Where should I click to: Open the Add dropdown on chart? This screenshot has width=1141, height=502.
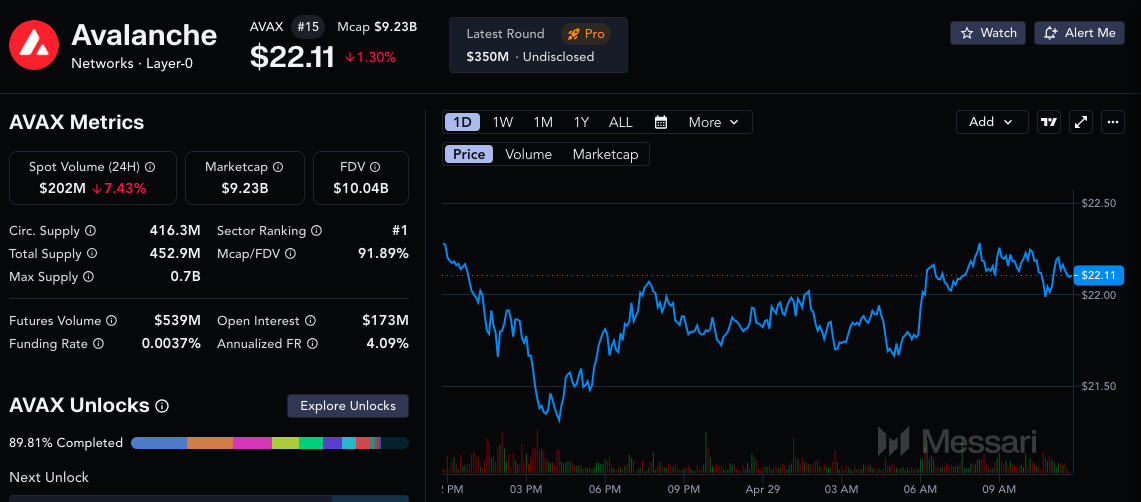pyautogui.click(x=991, y=122)
